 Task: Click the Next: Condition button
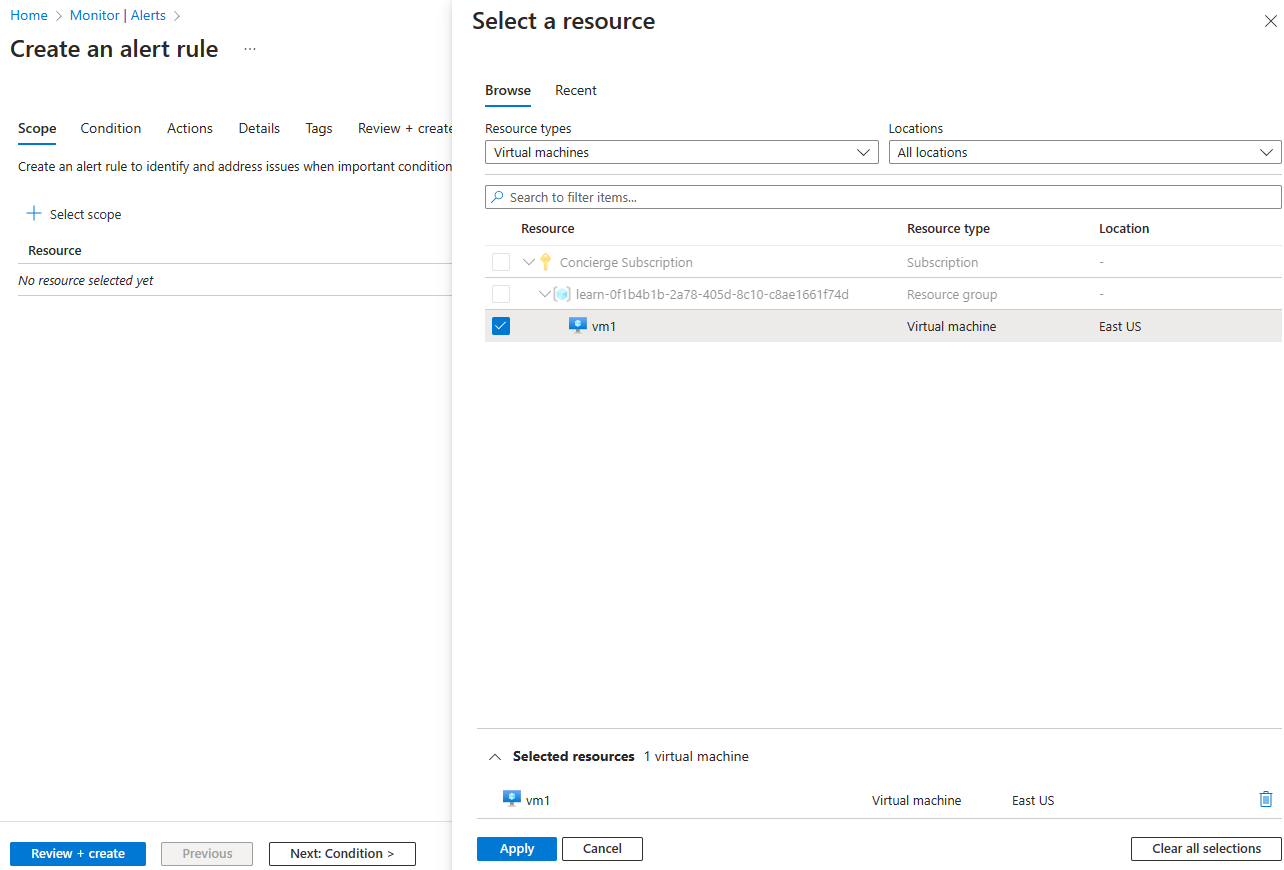[x=342, y=853]
